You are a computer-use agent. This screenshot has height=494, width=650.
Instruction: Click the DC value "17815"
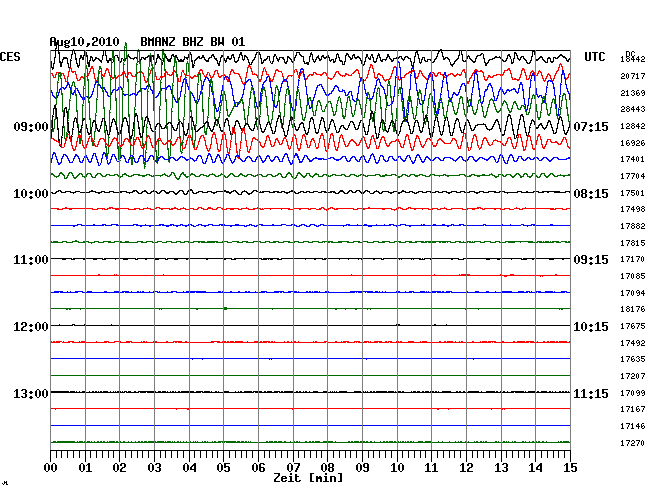[x=633, y=243]
